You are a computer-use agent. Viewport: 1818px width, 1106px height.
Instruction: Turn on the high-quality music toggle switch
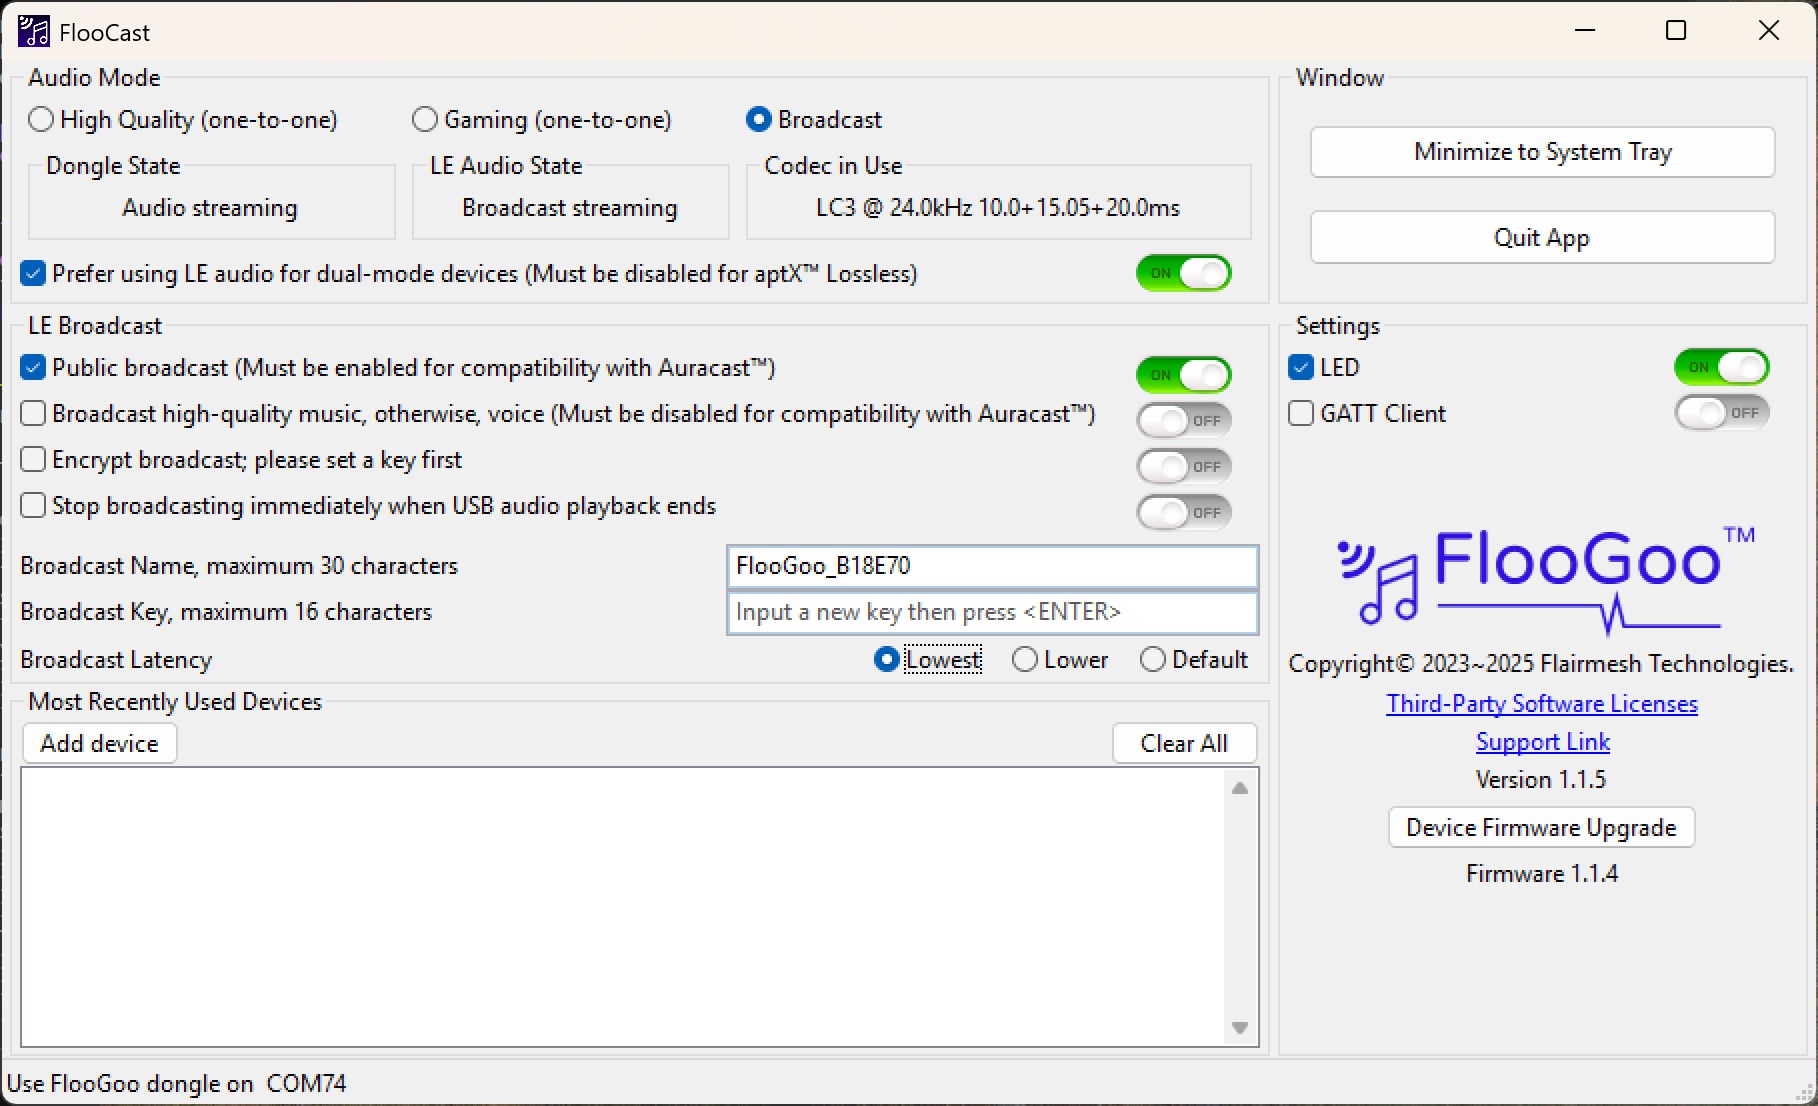(1184, 421)
